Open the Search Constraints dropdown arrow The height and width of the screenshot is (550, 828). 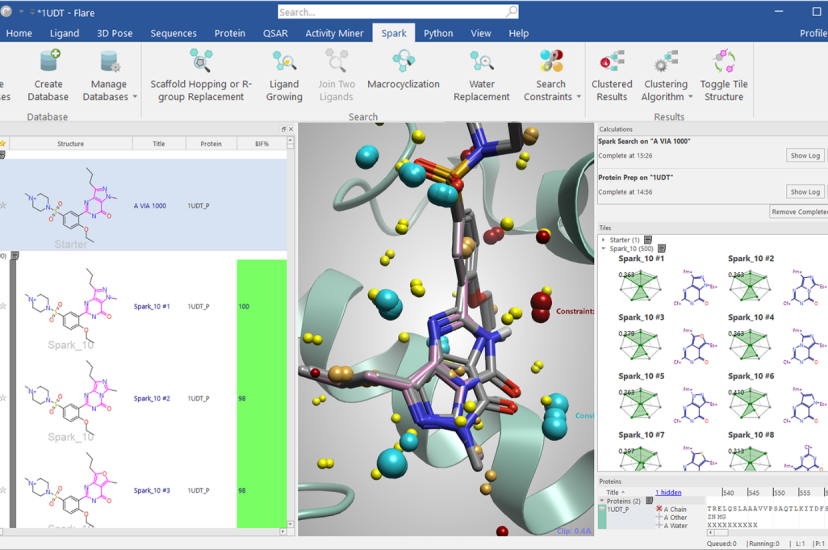click(x=579, y=97)
